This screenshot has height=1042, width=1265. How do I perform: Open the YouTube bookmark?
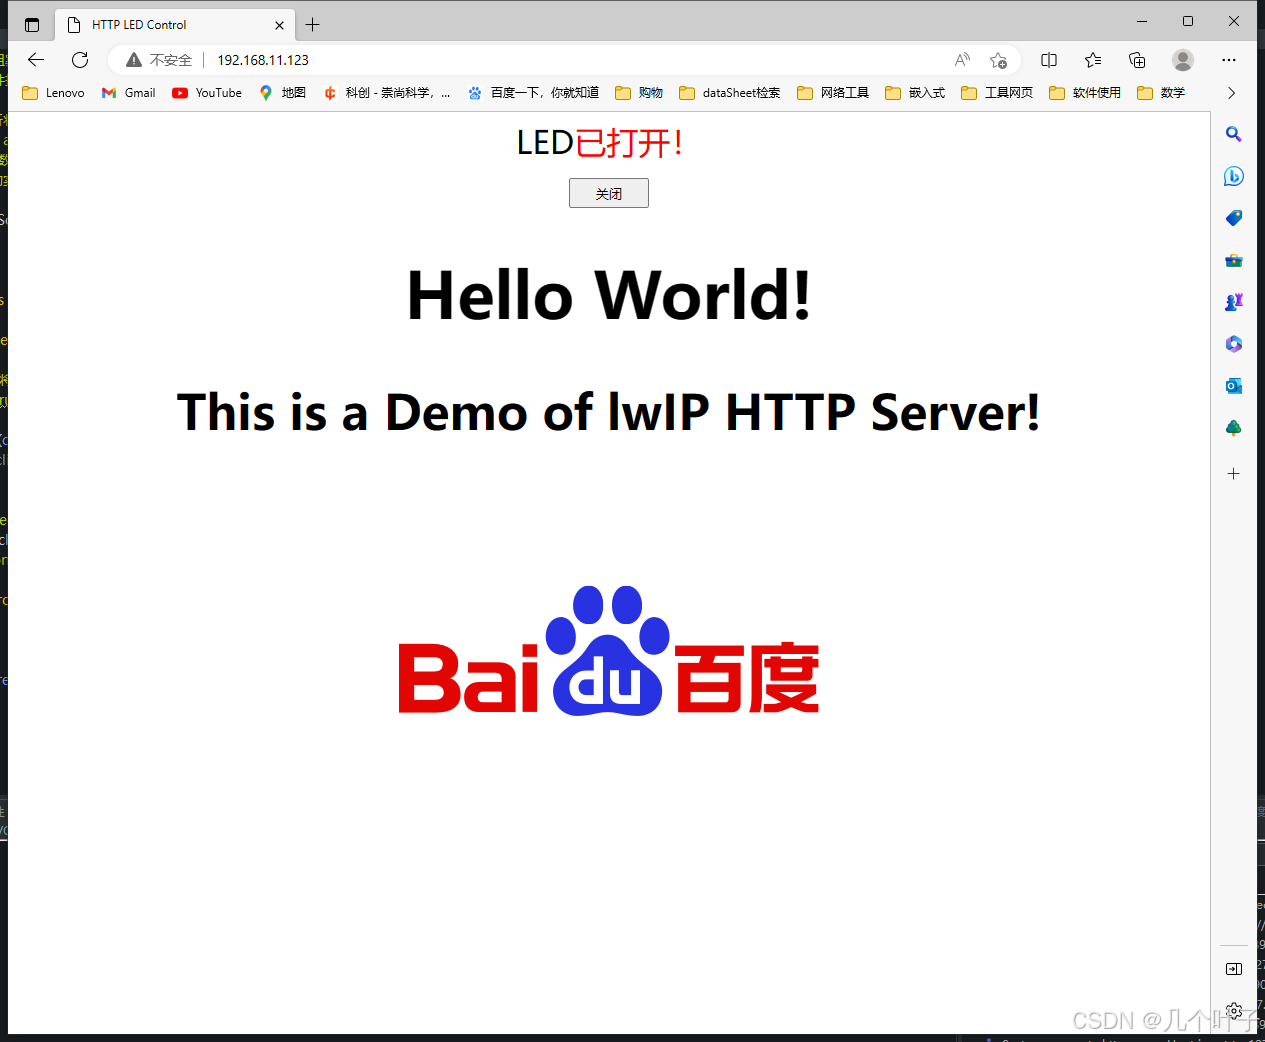click(207, 93)
